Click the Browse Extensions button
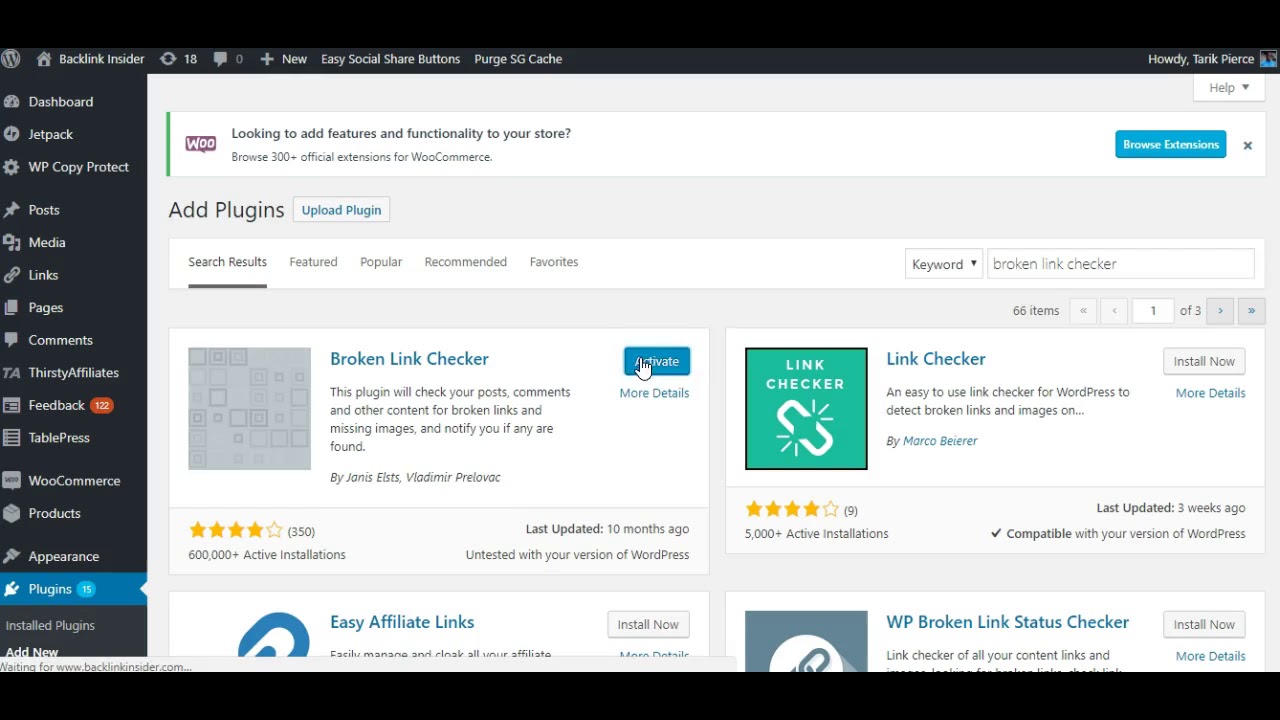The width and height of the screenshot is (1280, 720). (1171, 144)
